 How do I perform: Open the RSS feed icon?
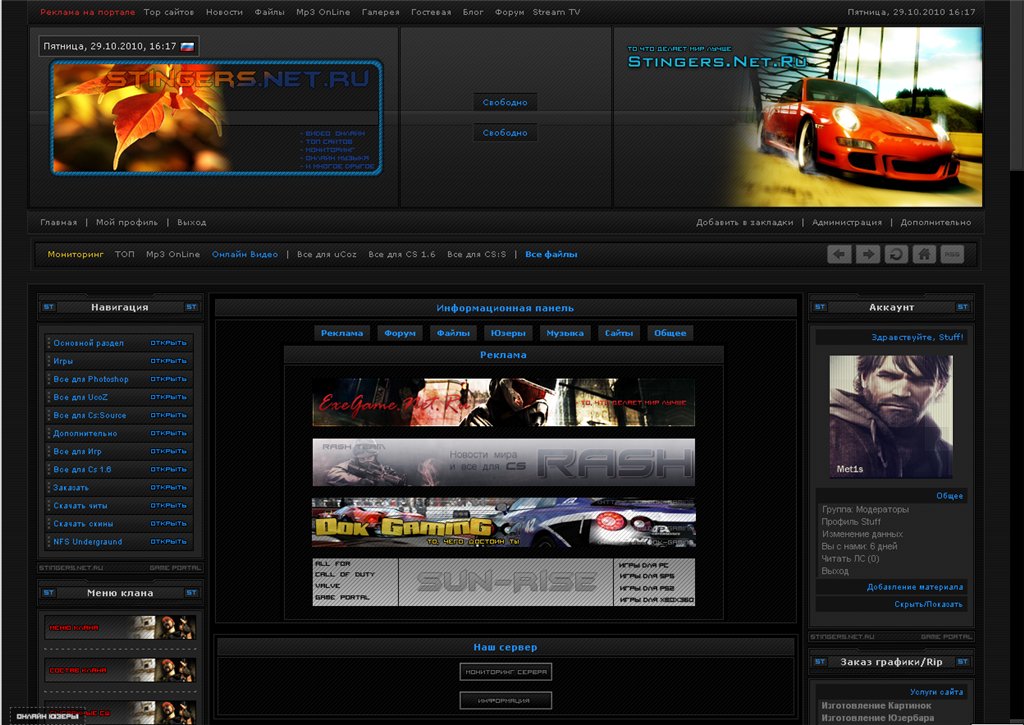pos(952,255)
